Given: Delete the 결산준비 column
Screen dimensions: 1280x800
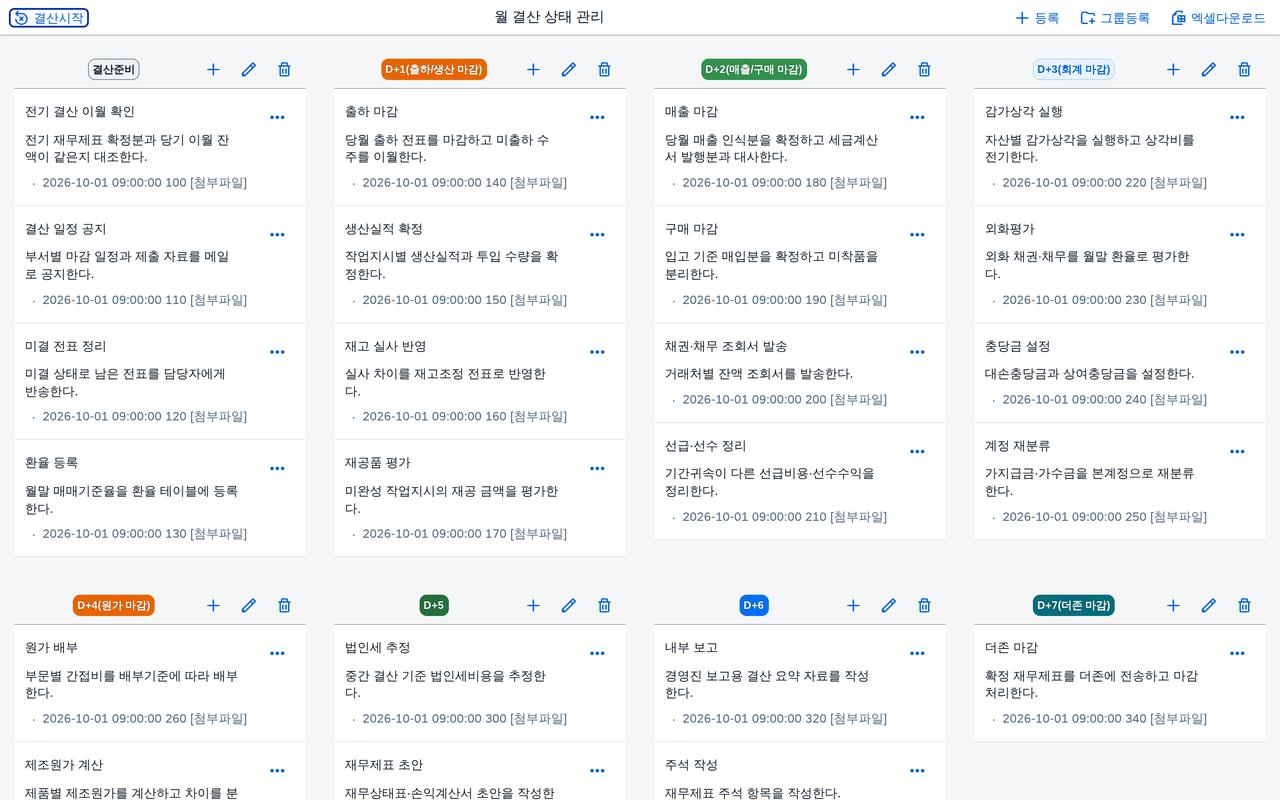Looking at the screenshot, I should click(284, 69).
